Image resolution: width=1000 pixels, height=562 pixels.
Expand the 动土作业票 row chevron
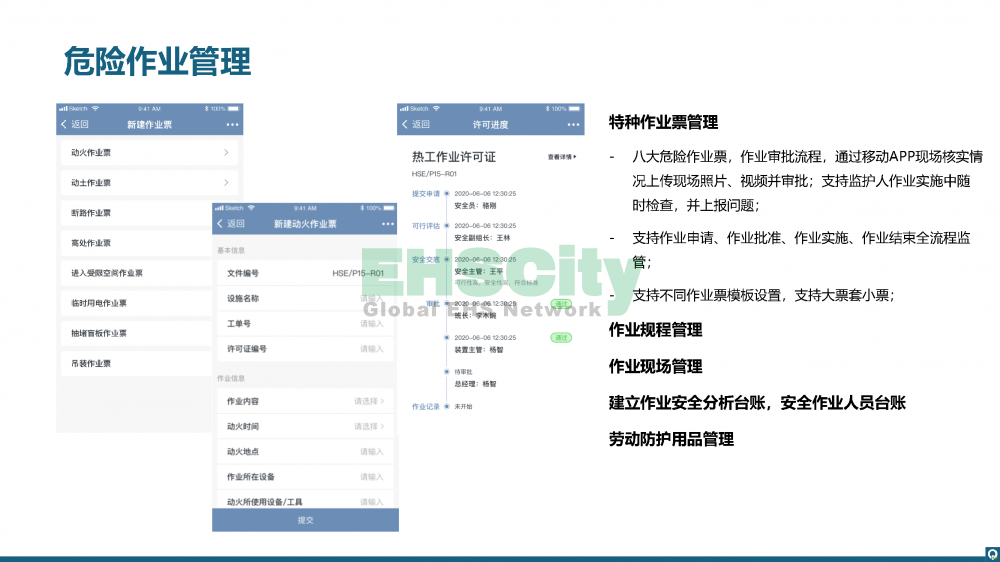226,183
